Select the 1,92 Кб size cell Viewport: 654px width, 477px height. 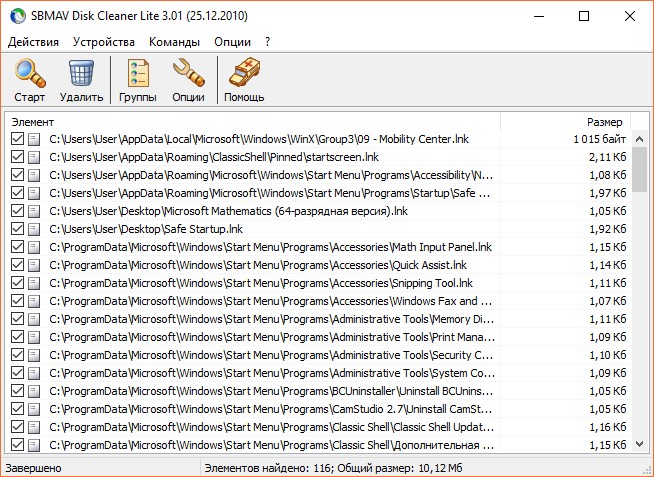tap(608, 229)
